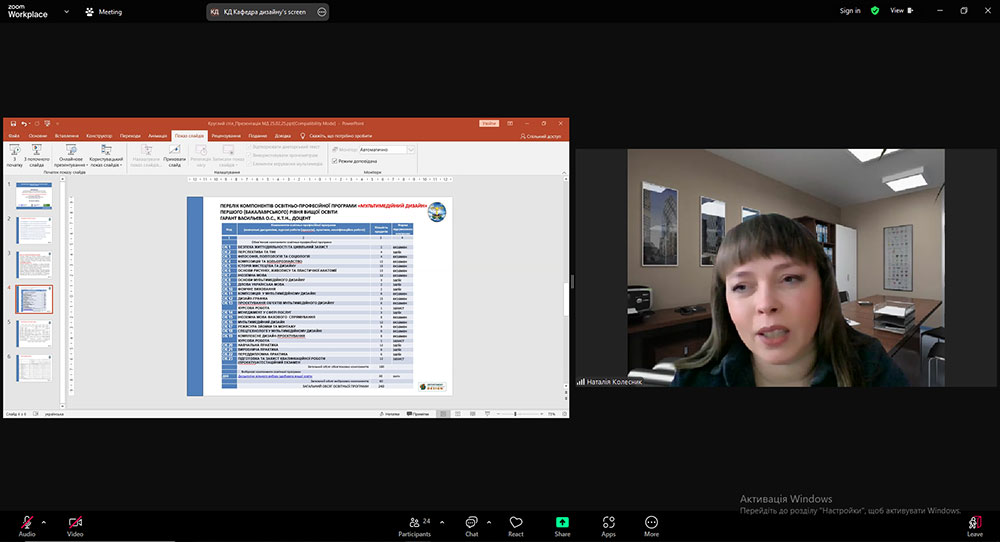Start camera with the Video button
1000x542 pixels.
[x=75, y=526]
